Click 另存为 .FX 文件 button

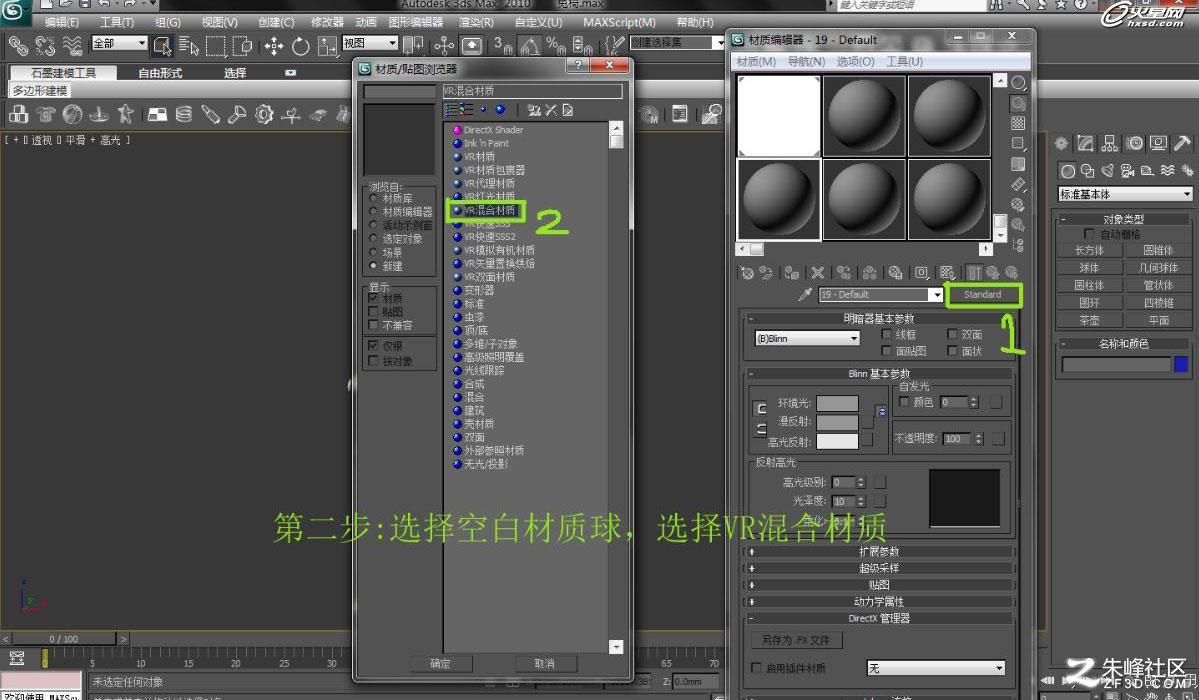[795, 640]
